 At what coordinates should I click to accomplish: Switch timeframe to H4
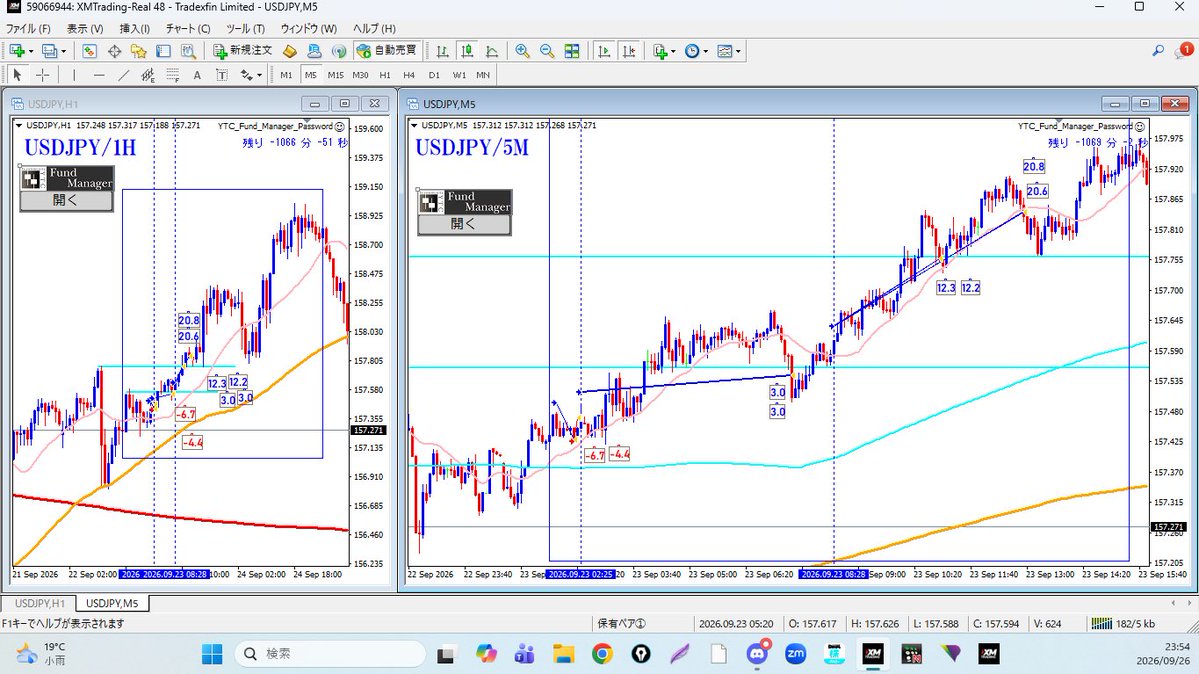(x=409, y=75)
